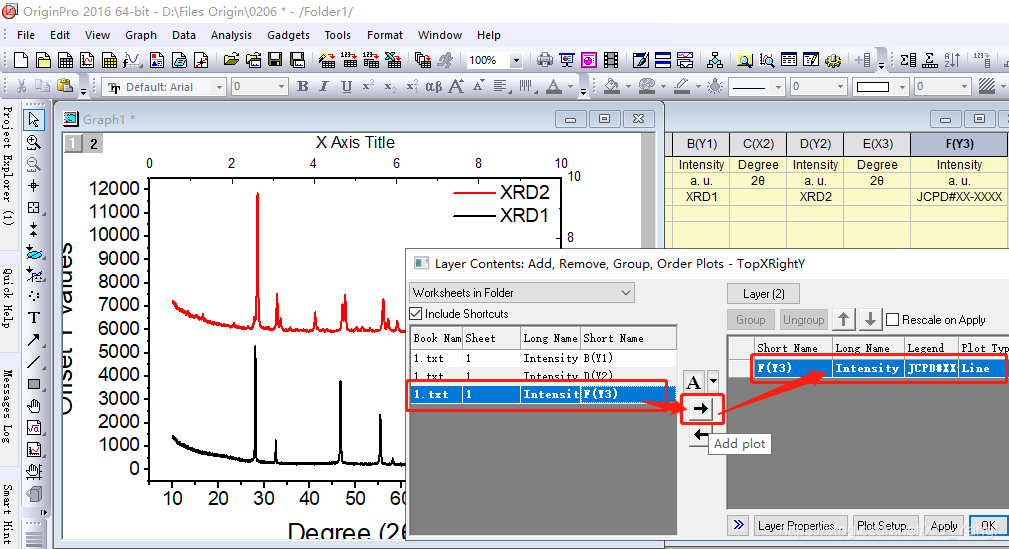Apply superscript formatting
The height and width of the screenshot is (549, 1009).
click(368, 86)
